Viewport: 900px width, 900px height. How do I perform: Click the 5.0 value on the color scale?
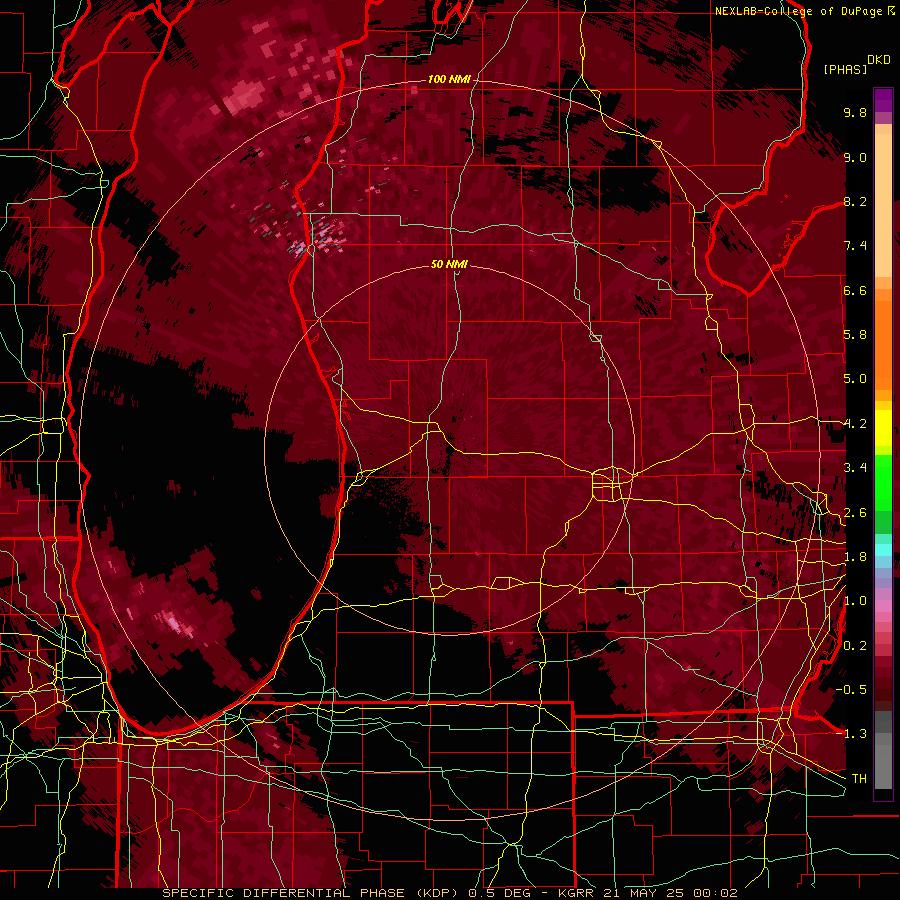(x=855, y=379)
